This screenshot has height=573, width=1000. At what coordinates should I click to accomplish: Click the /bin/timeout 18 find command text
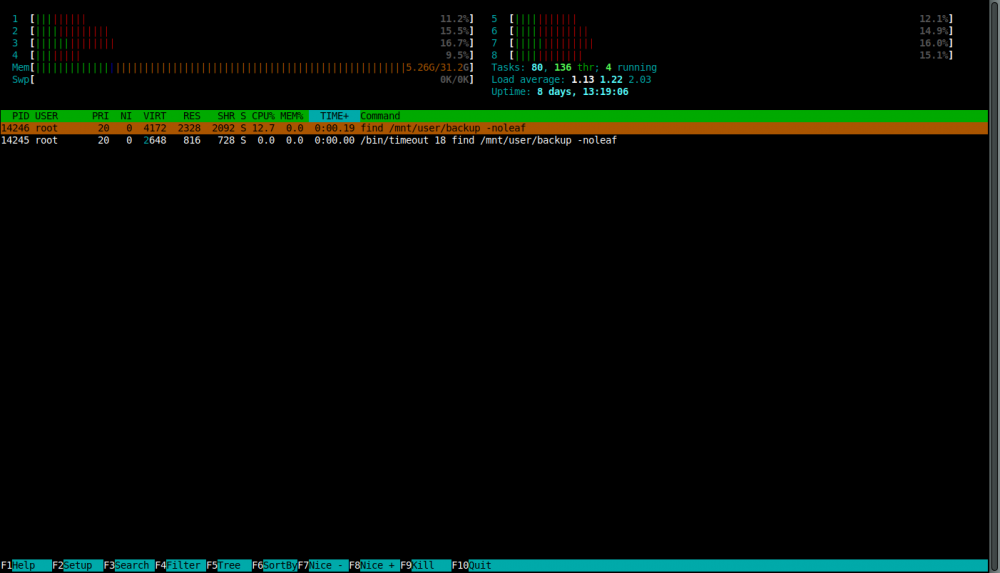[489, 140]
